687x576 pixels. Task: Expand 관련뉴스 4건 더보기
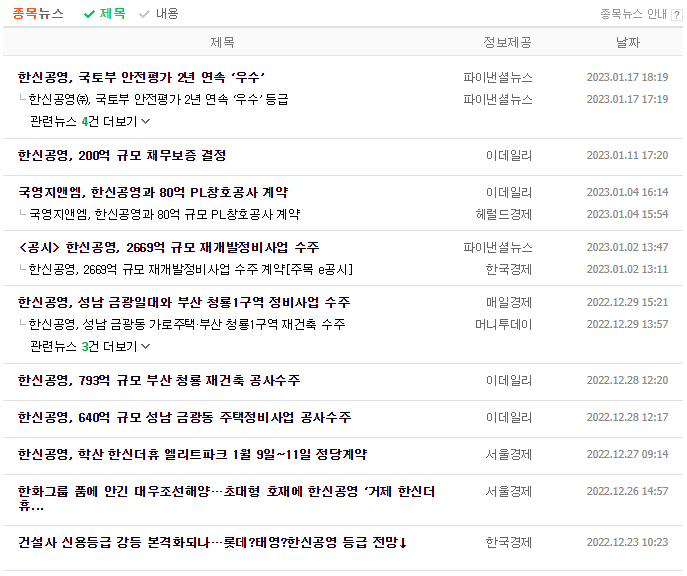(x=90, y=121)
